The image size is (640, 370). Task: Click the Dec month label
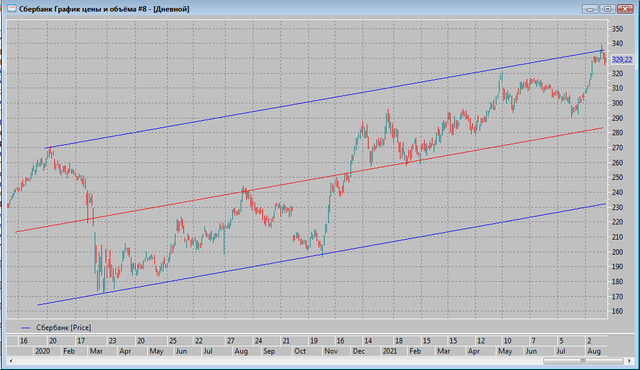click(x=359, y=351)
